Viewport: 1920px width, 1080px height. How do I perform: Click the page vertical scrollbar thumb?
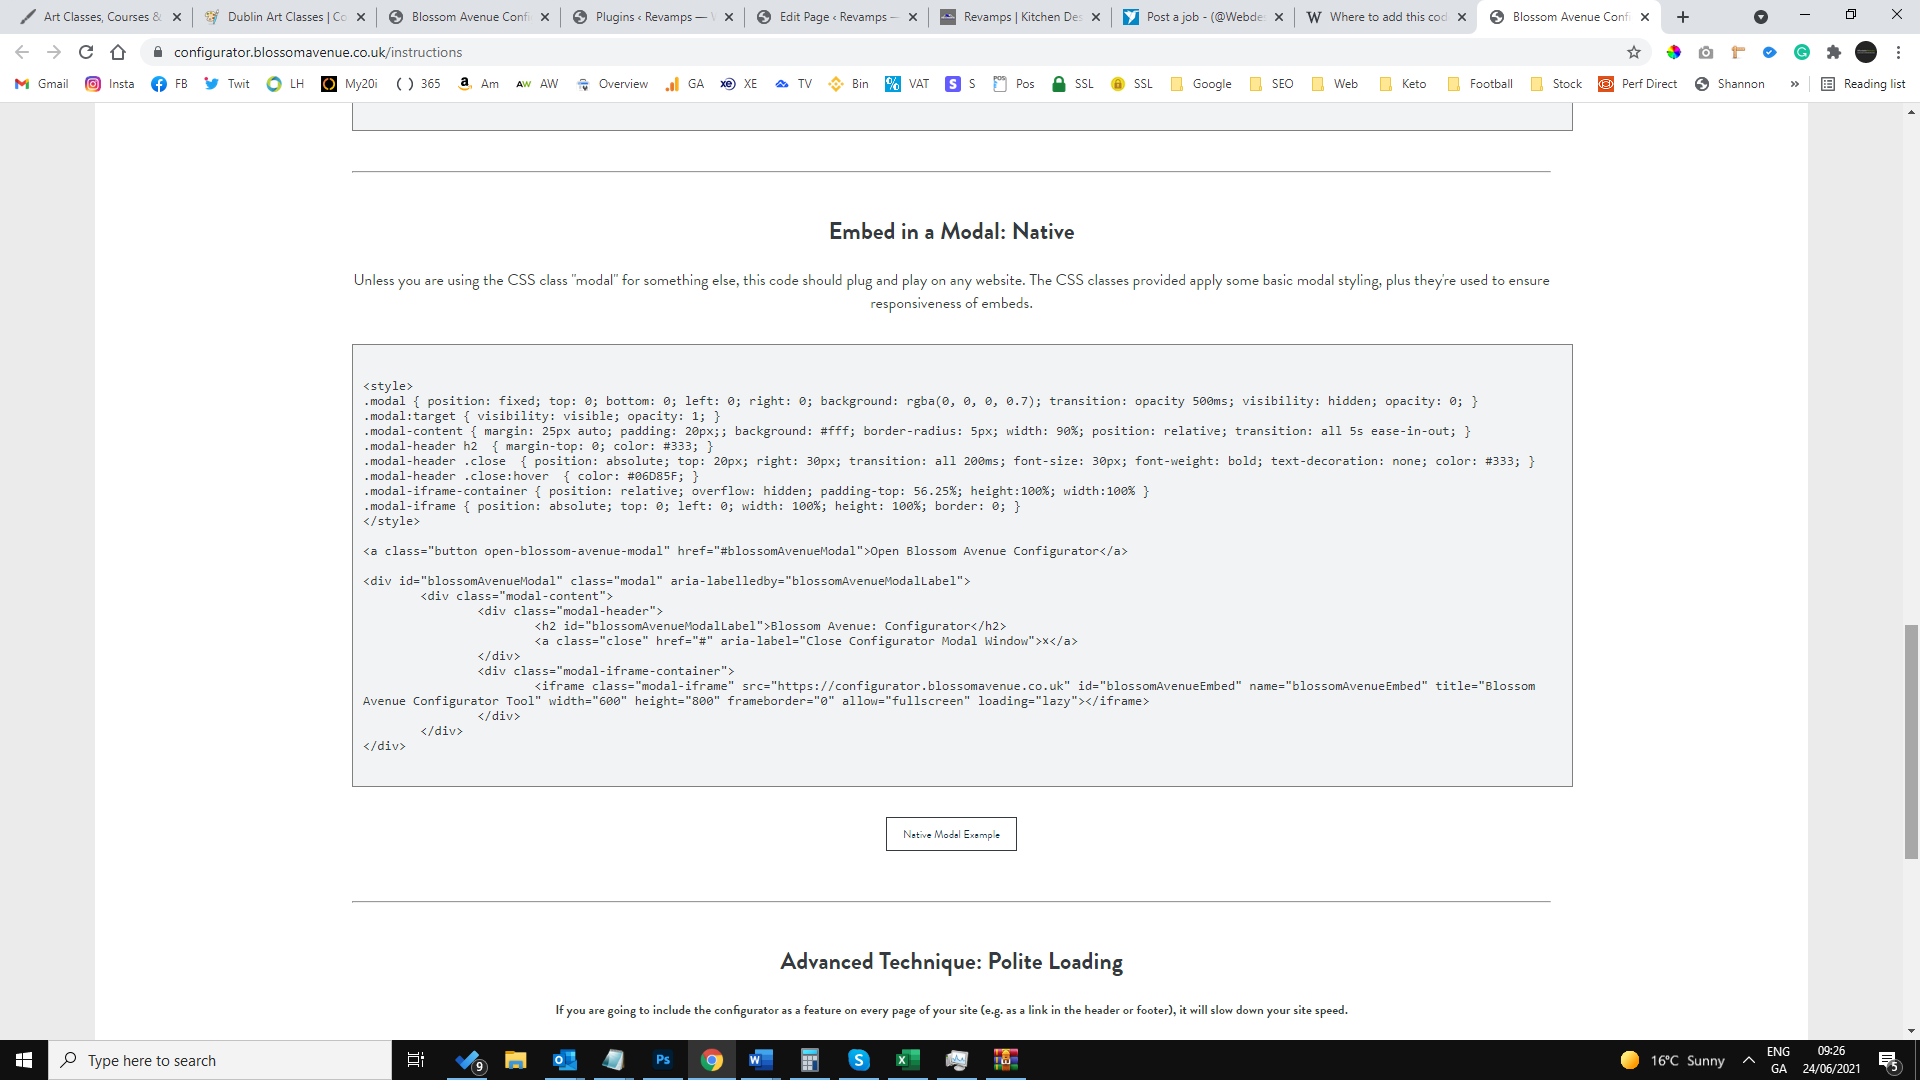[x=1911, y=741]
